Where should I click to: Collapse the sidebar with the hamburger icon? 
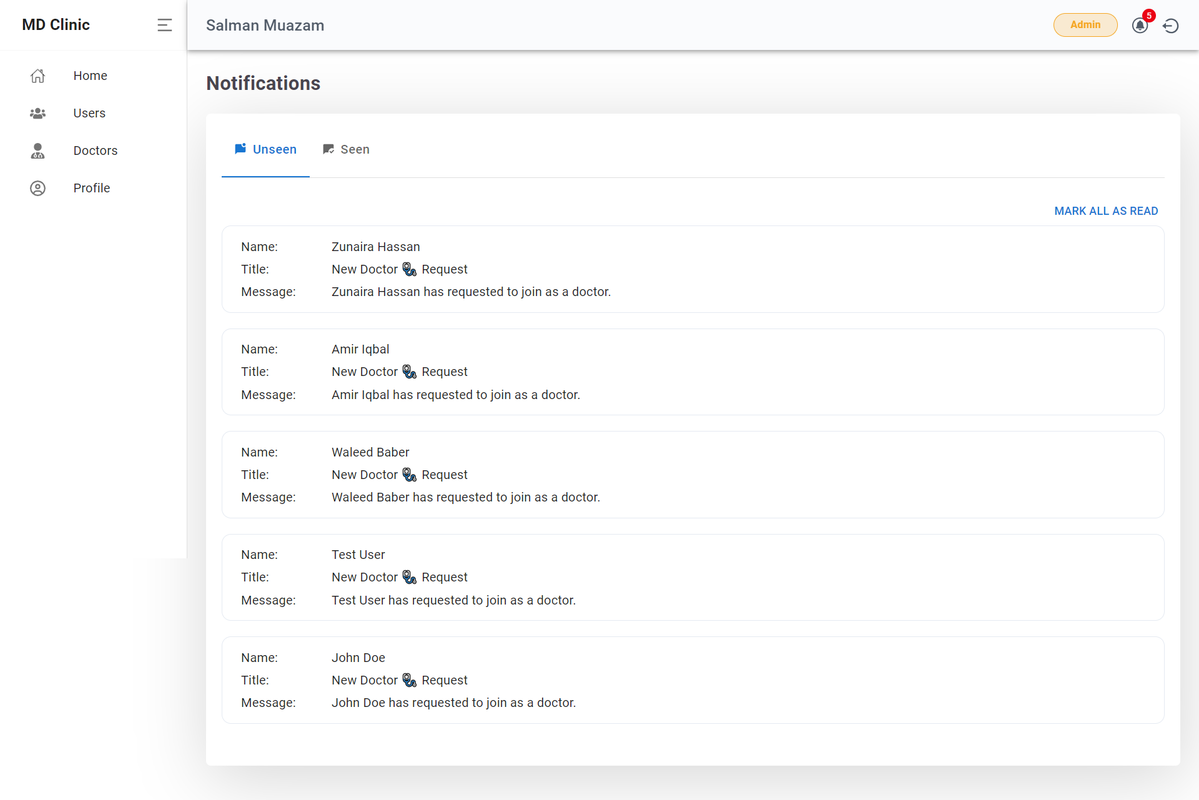(164, 25)
